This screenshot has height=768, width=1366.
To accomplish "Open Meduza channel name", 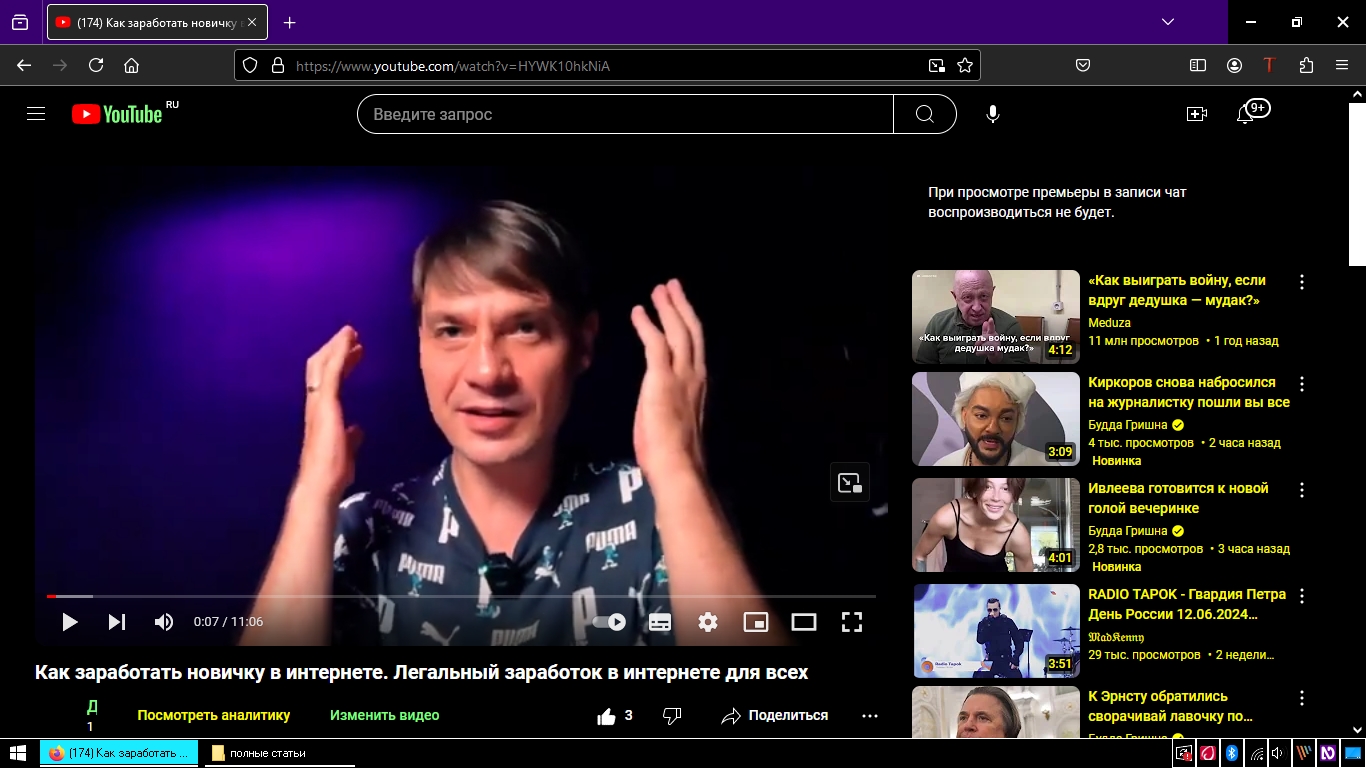I will 1109,323.
